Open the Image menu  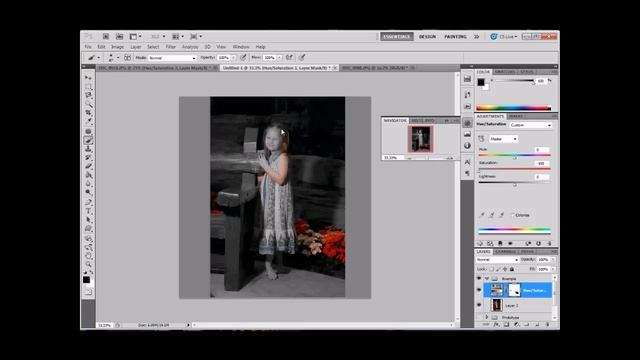[118, 47]
